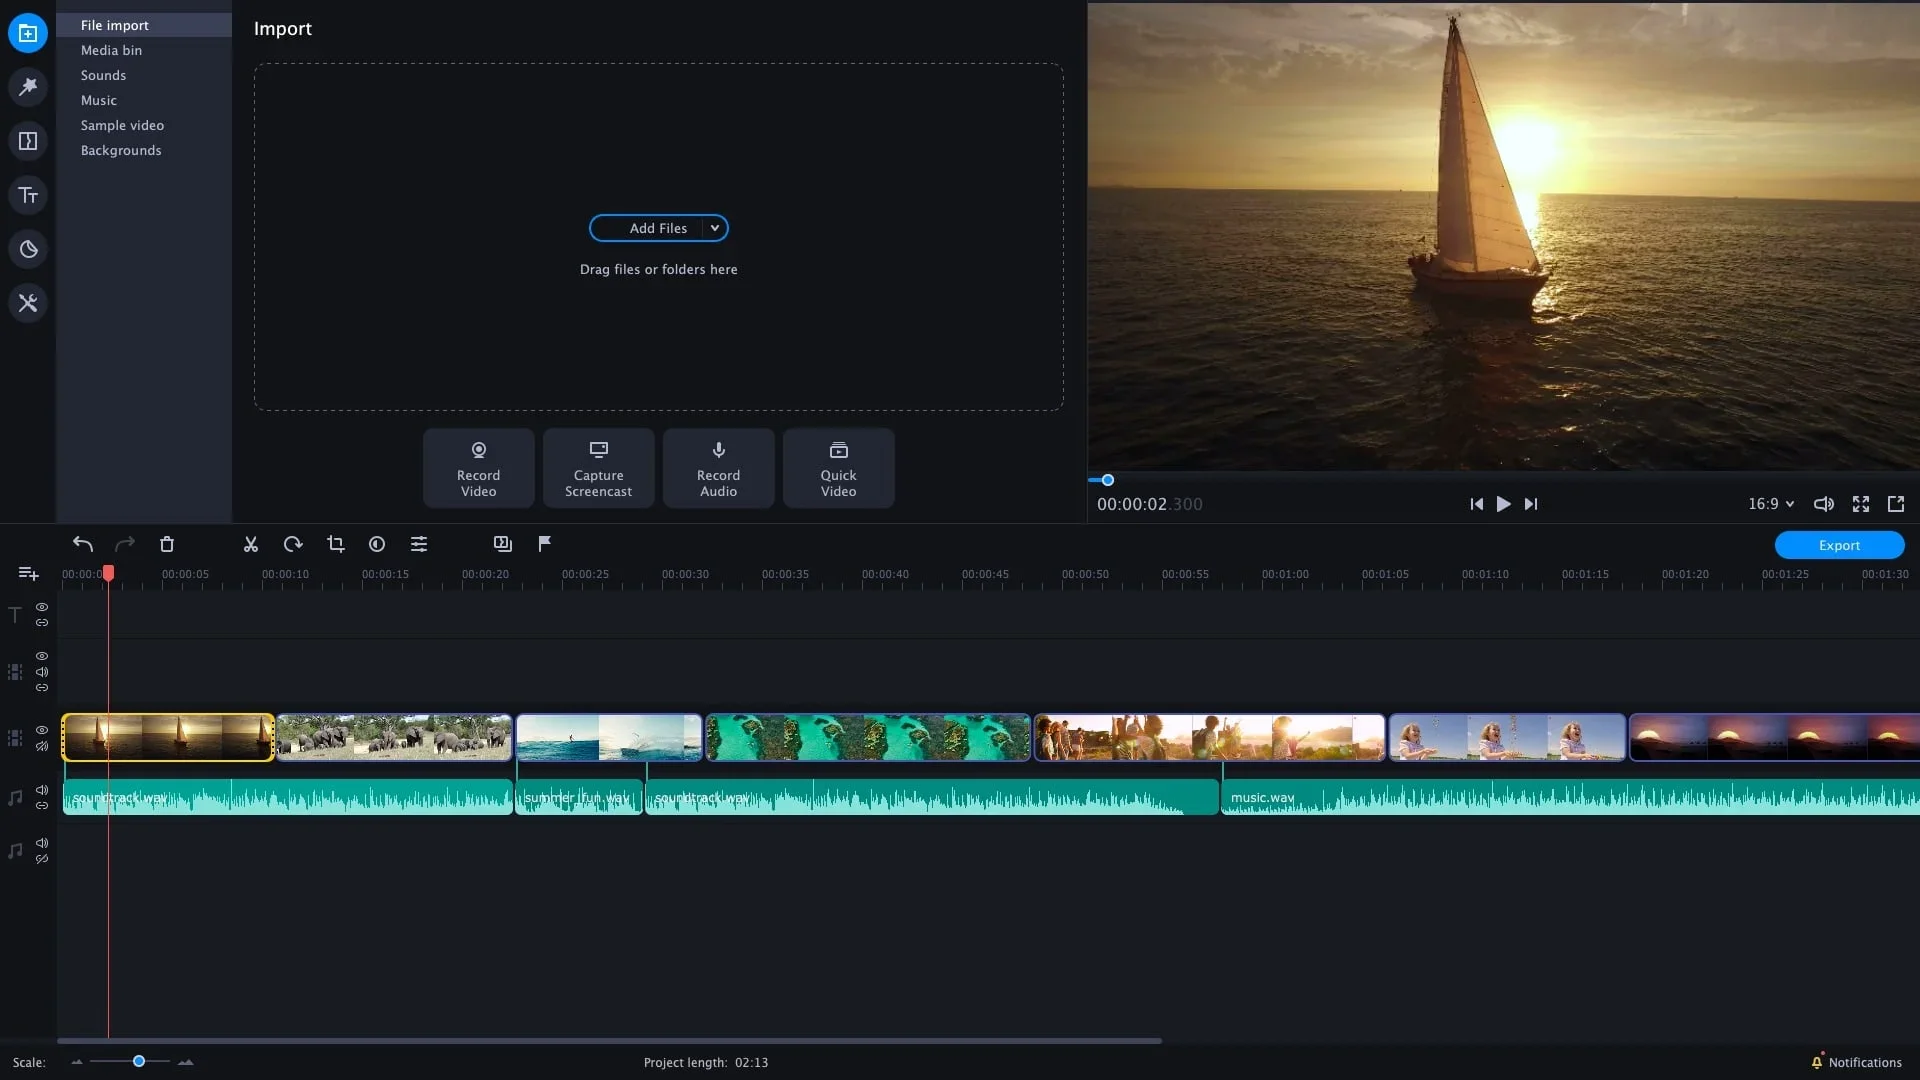The width and height of the screenshot is (1920, 1080).
Task: Click the Record Audio button
Action: pyautogui.click(x=718, y=467)
